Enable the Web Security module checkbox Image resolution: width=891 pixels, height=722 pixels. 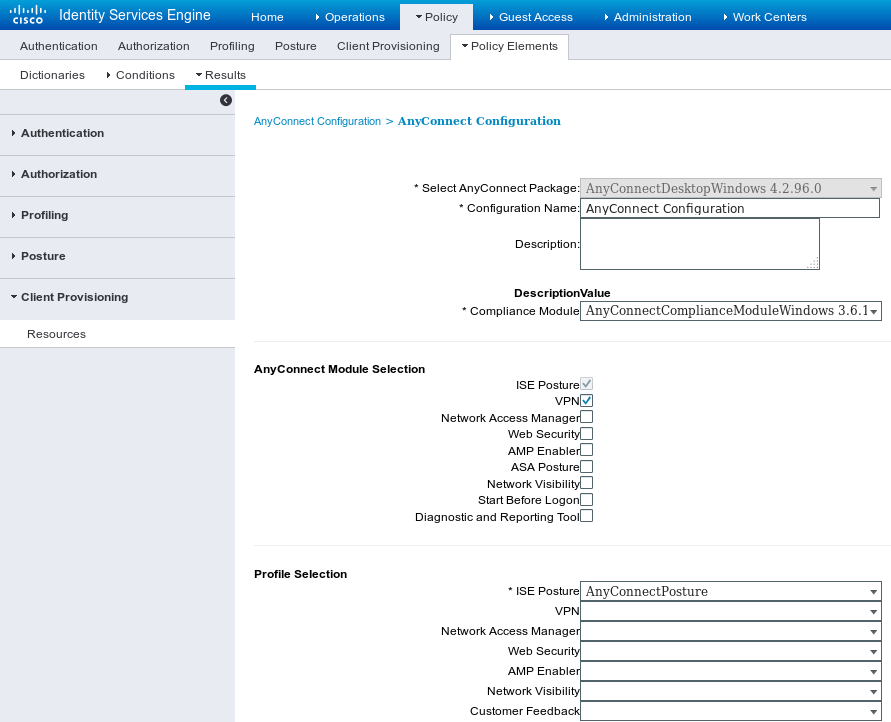tap(586, 433)
